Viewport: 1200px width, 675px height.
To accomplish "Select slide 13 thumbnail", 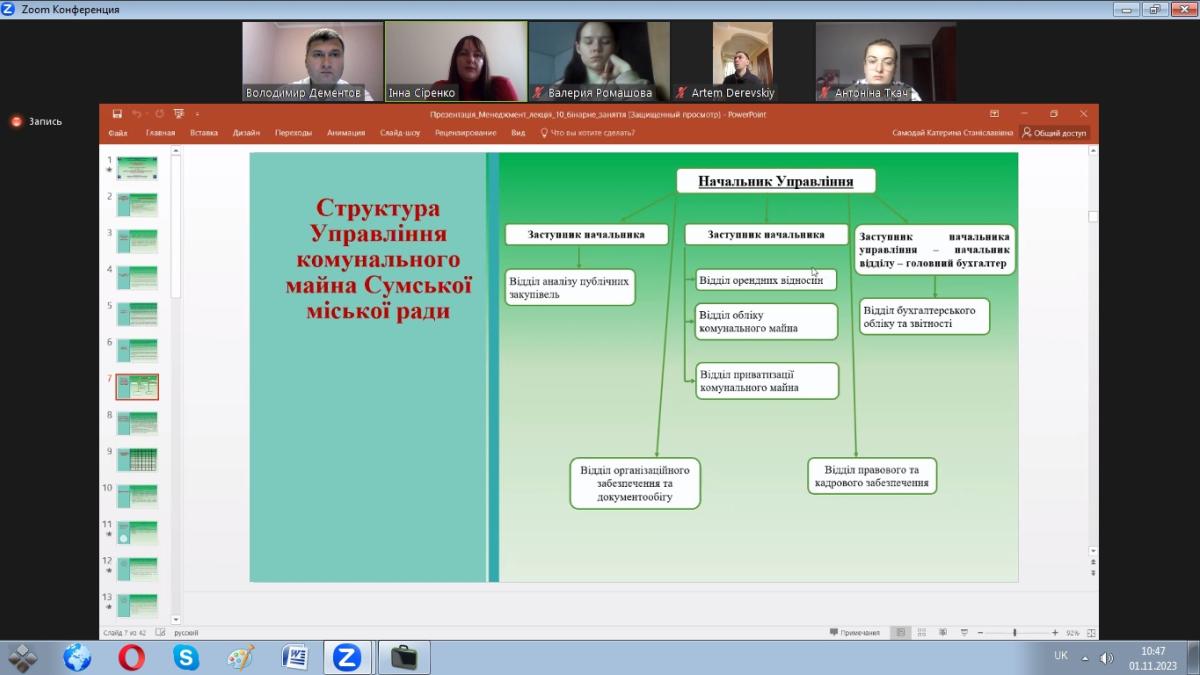I will coord(137,605).
